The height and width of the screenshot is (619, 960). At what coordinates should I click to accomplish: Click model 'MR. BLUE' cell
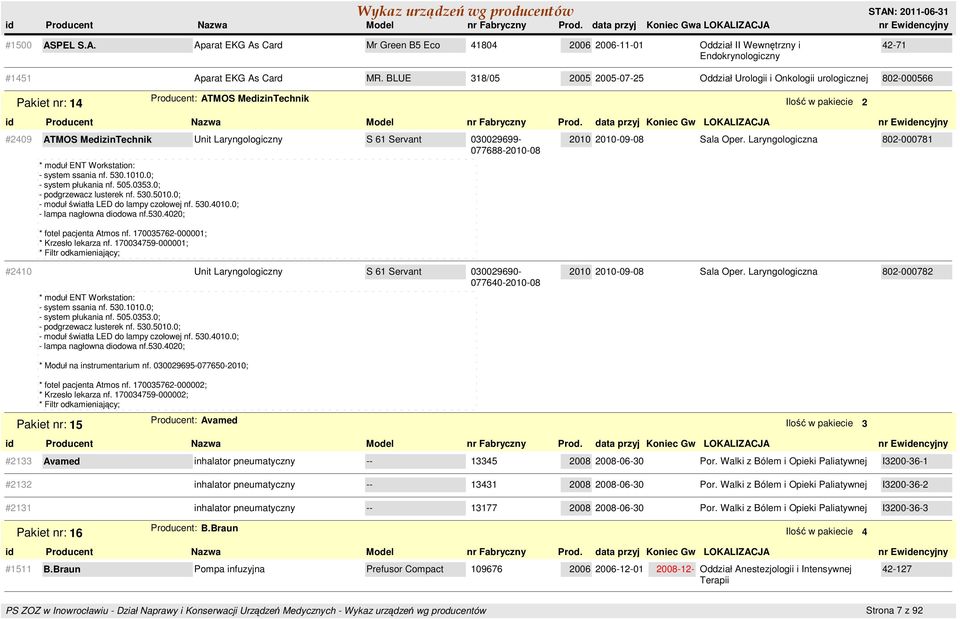415,78
